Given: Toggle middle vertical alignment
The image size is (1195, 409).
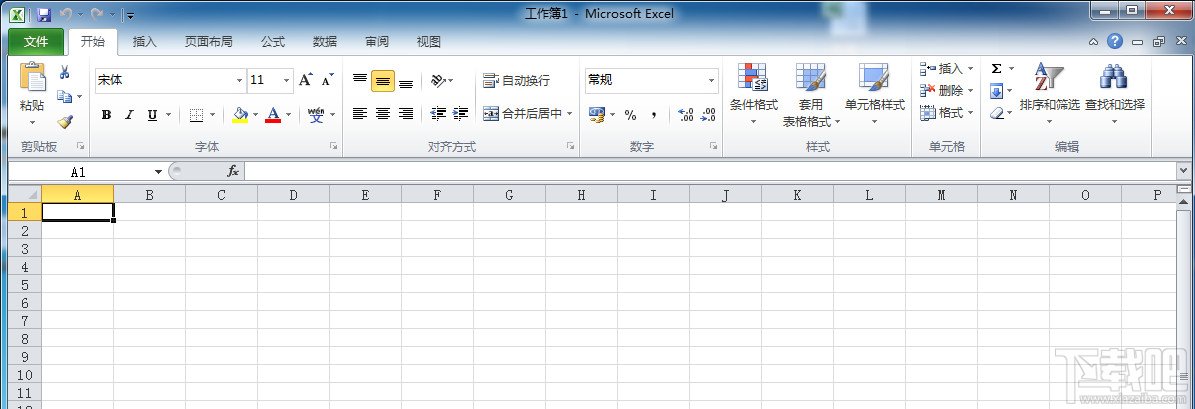Looking at the screenshot, I should coord(383,80).
